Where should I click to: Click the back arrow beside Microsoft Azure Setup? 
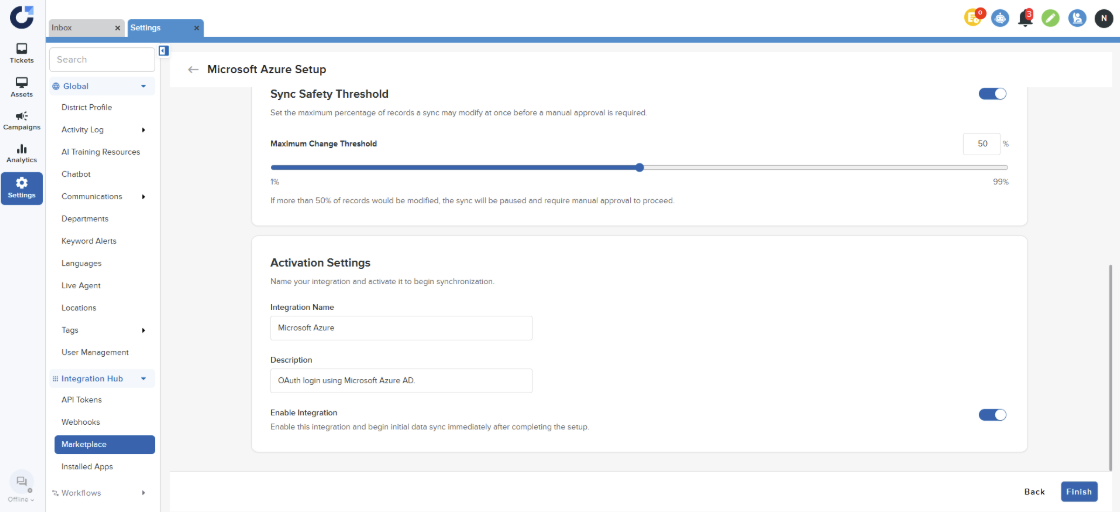[x=193, y=70]
